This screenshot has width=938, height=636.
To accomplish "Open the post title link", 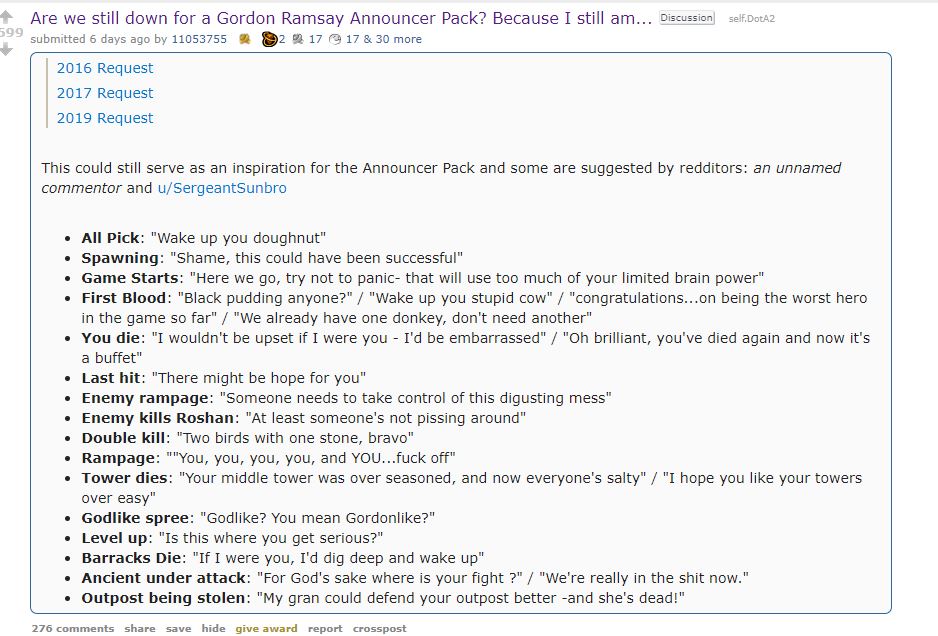I will 341,18.
